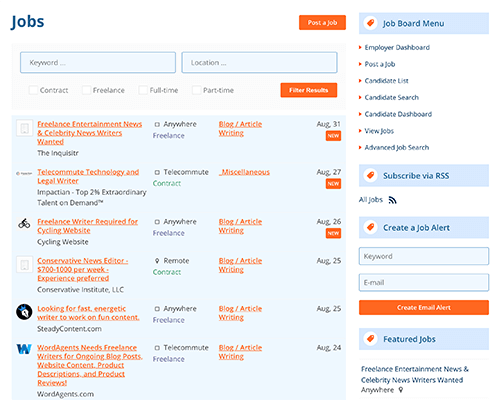
Task: Click the tag icon beside Create a Job Alert
Action: [370, 227]
